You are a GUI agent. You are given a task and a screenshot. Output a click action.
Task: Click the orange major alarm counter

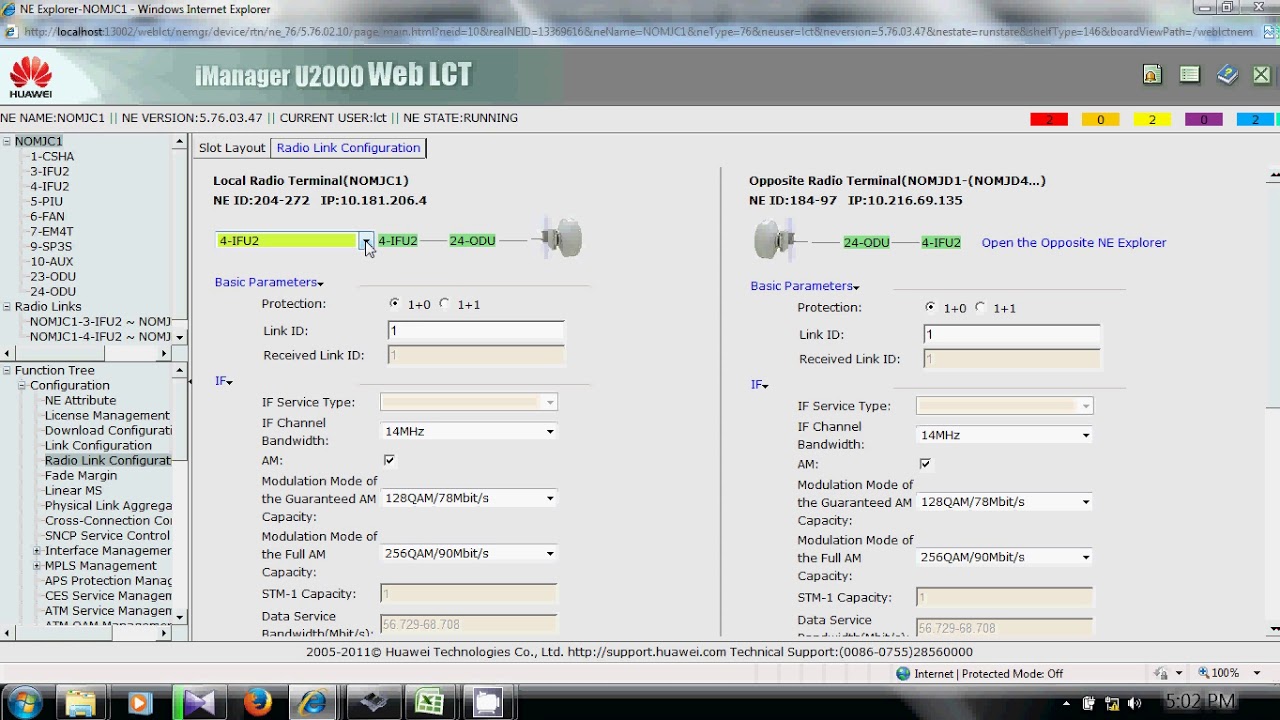(1100, 120)
